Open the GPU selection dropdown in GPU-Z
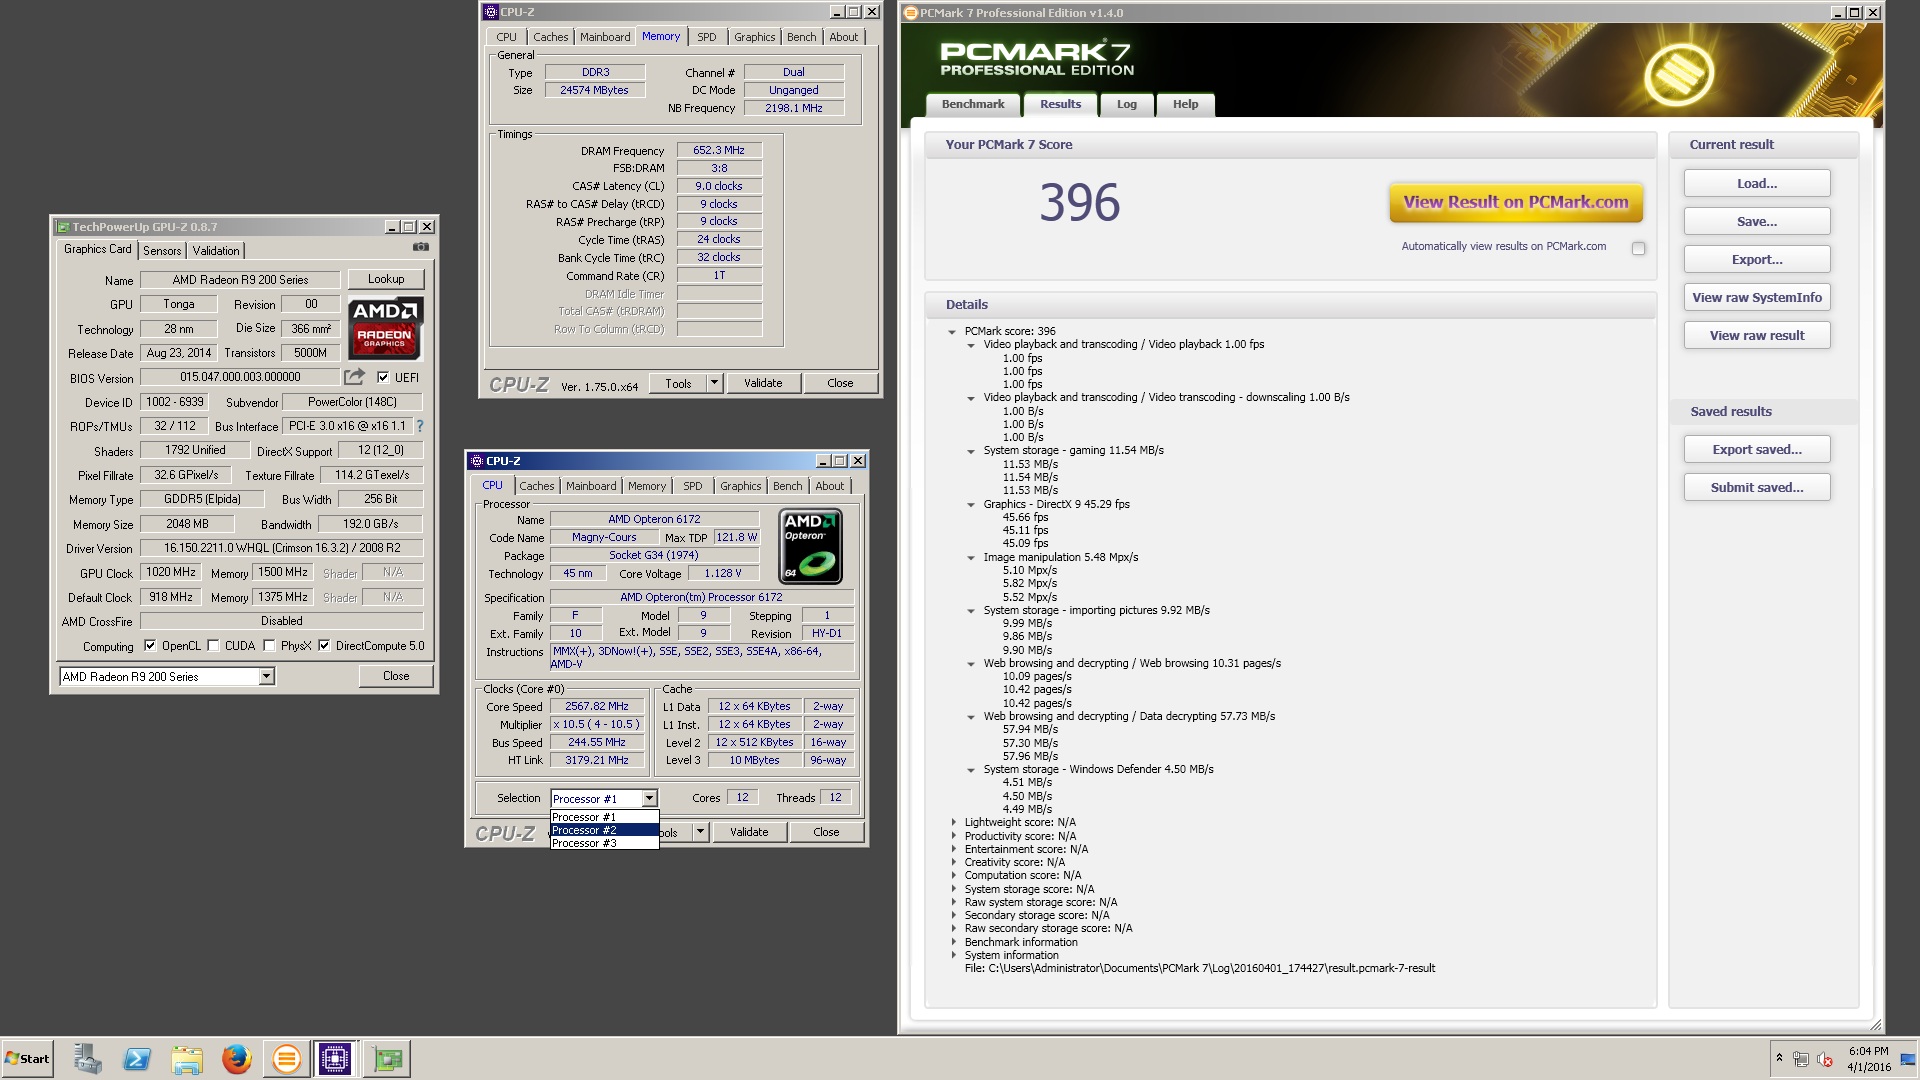 pyautogui.click(x=266, y=677)
